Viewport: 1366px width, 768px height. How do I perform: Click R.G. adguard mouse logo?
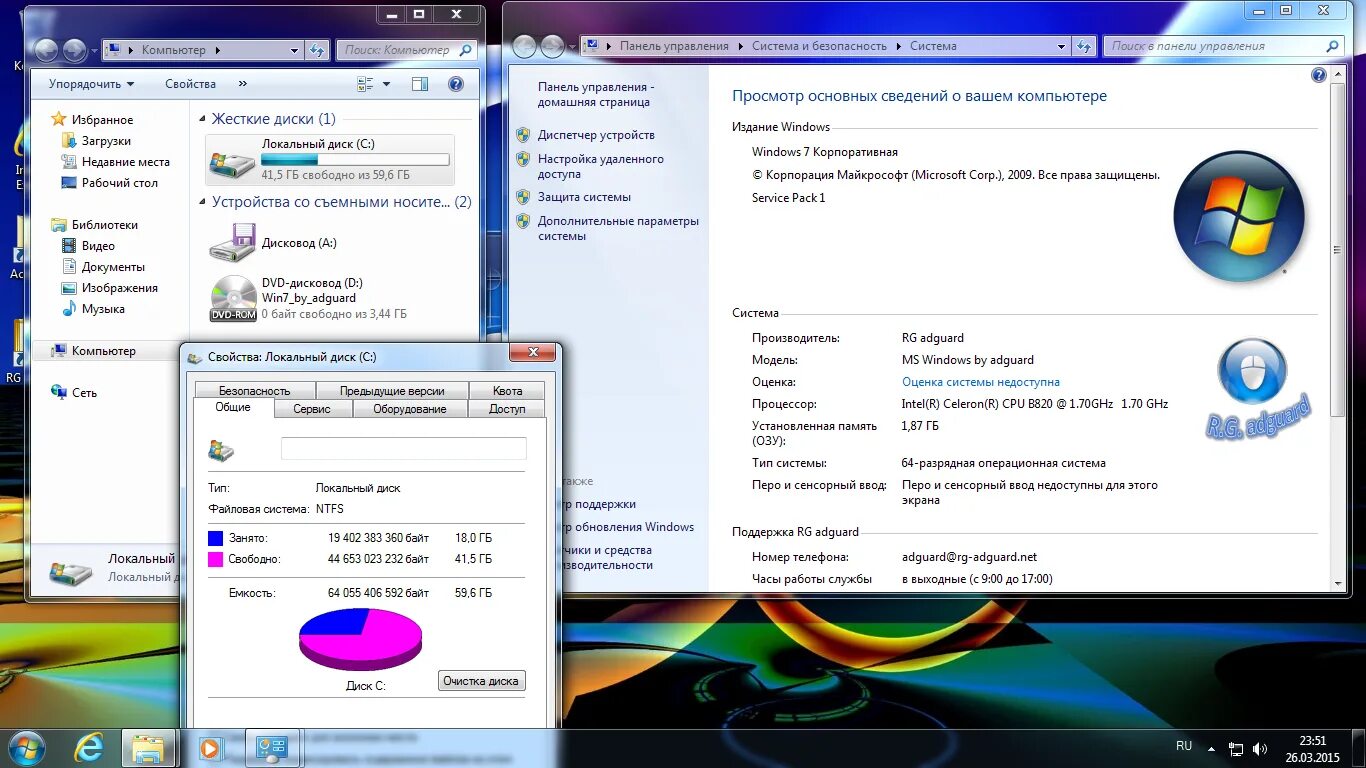coord(1258,389)
